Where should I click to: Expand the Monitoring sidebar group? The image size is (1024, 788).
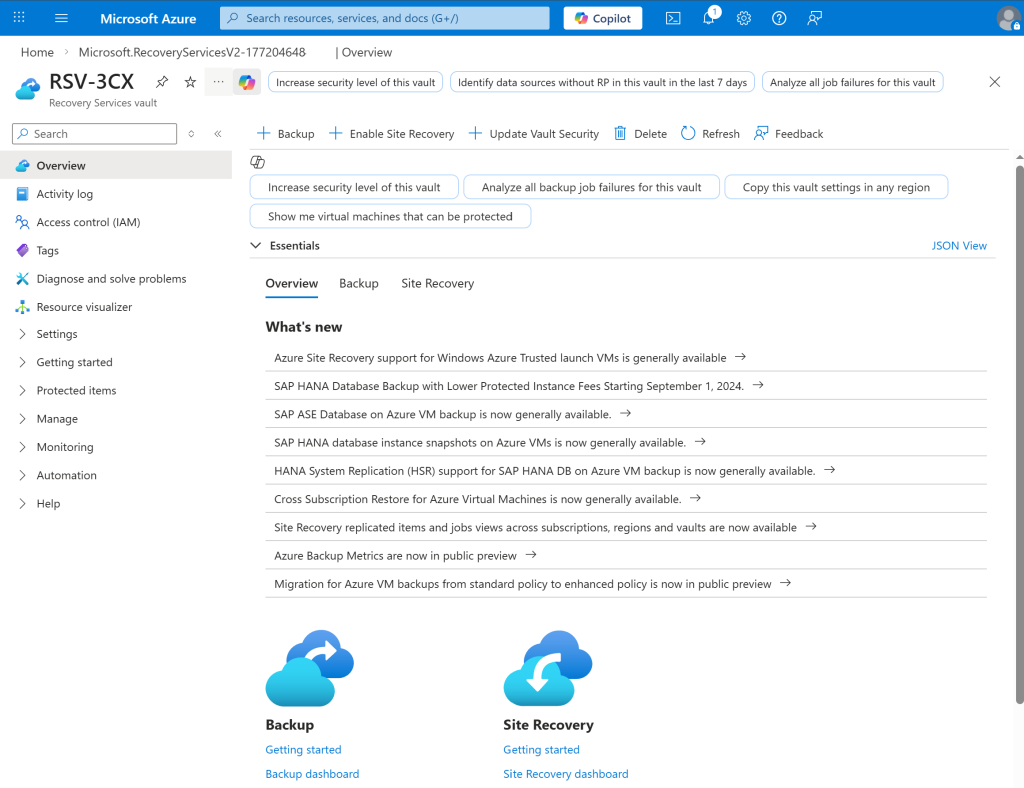coord(65,447)
